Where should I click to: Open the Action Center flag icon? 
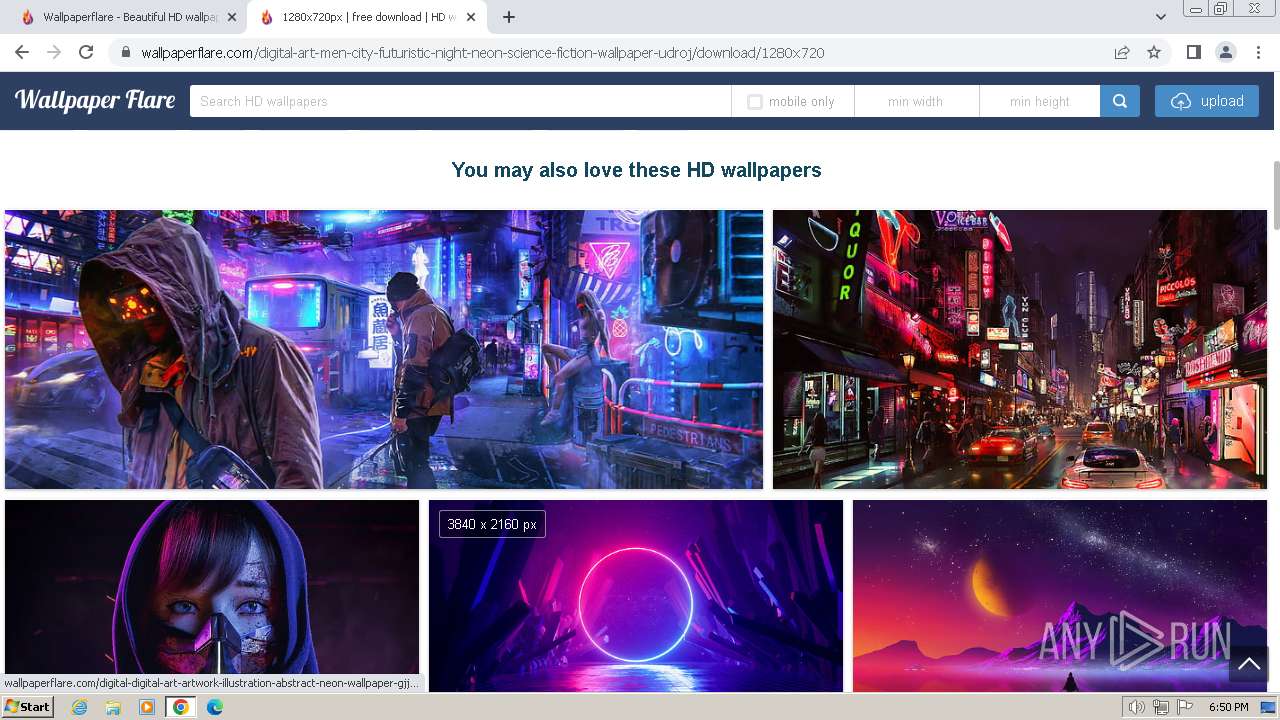tap(1186, 707)
